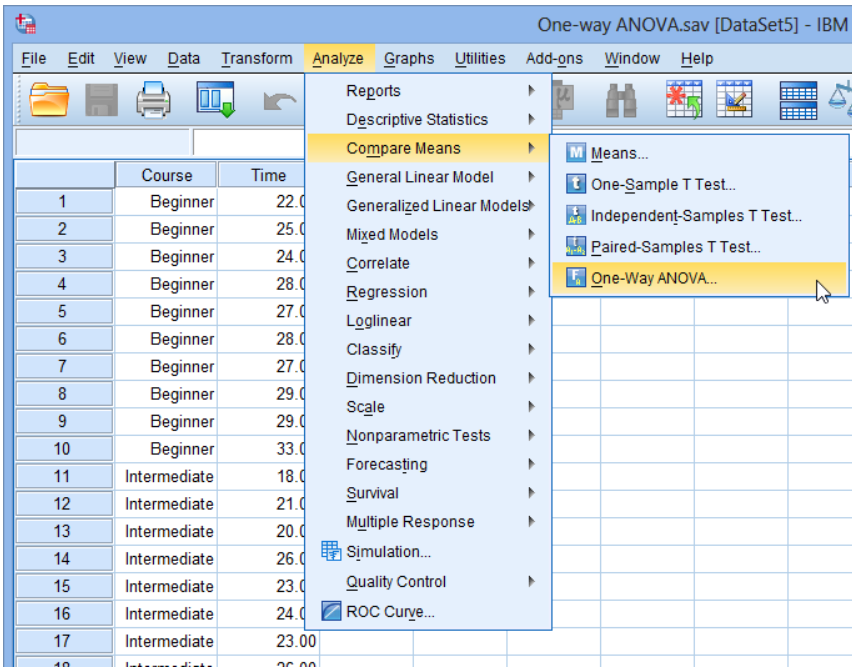Viewport: 852px width, 671px height.
Task: Open the Recall recent dialogs icon
Action: (x=216, y=99)
